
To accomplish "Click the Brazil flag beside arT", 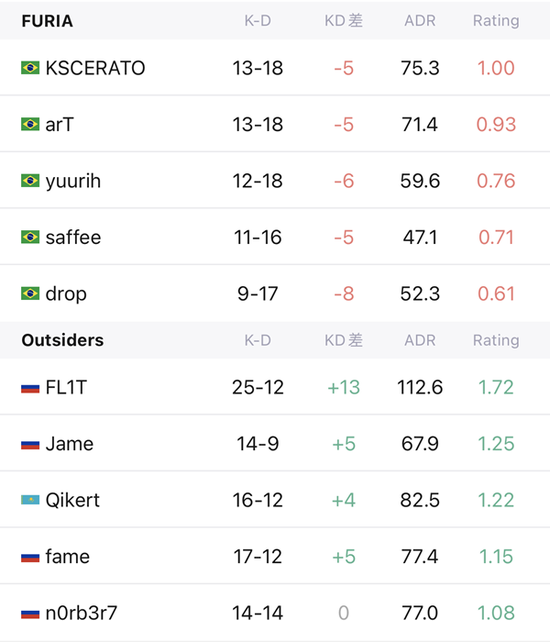I will click(30, 124).
